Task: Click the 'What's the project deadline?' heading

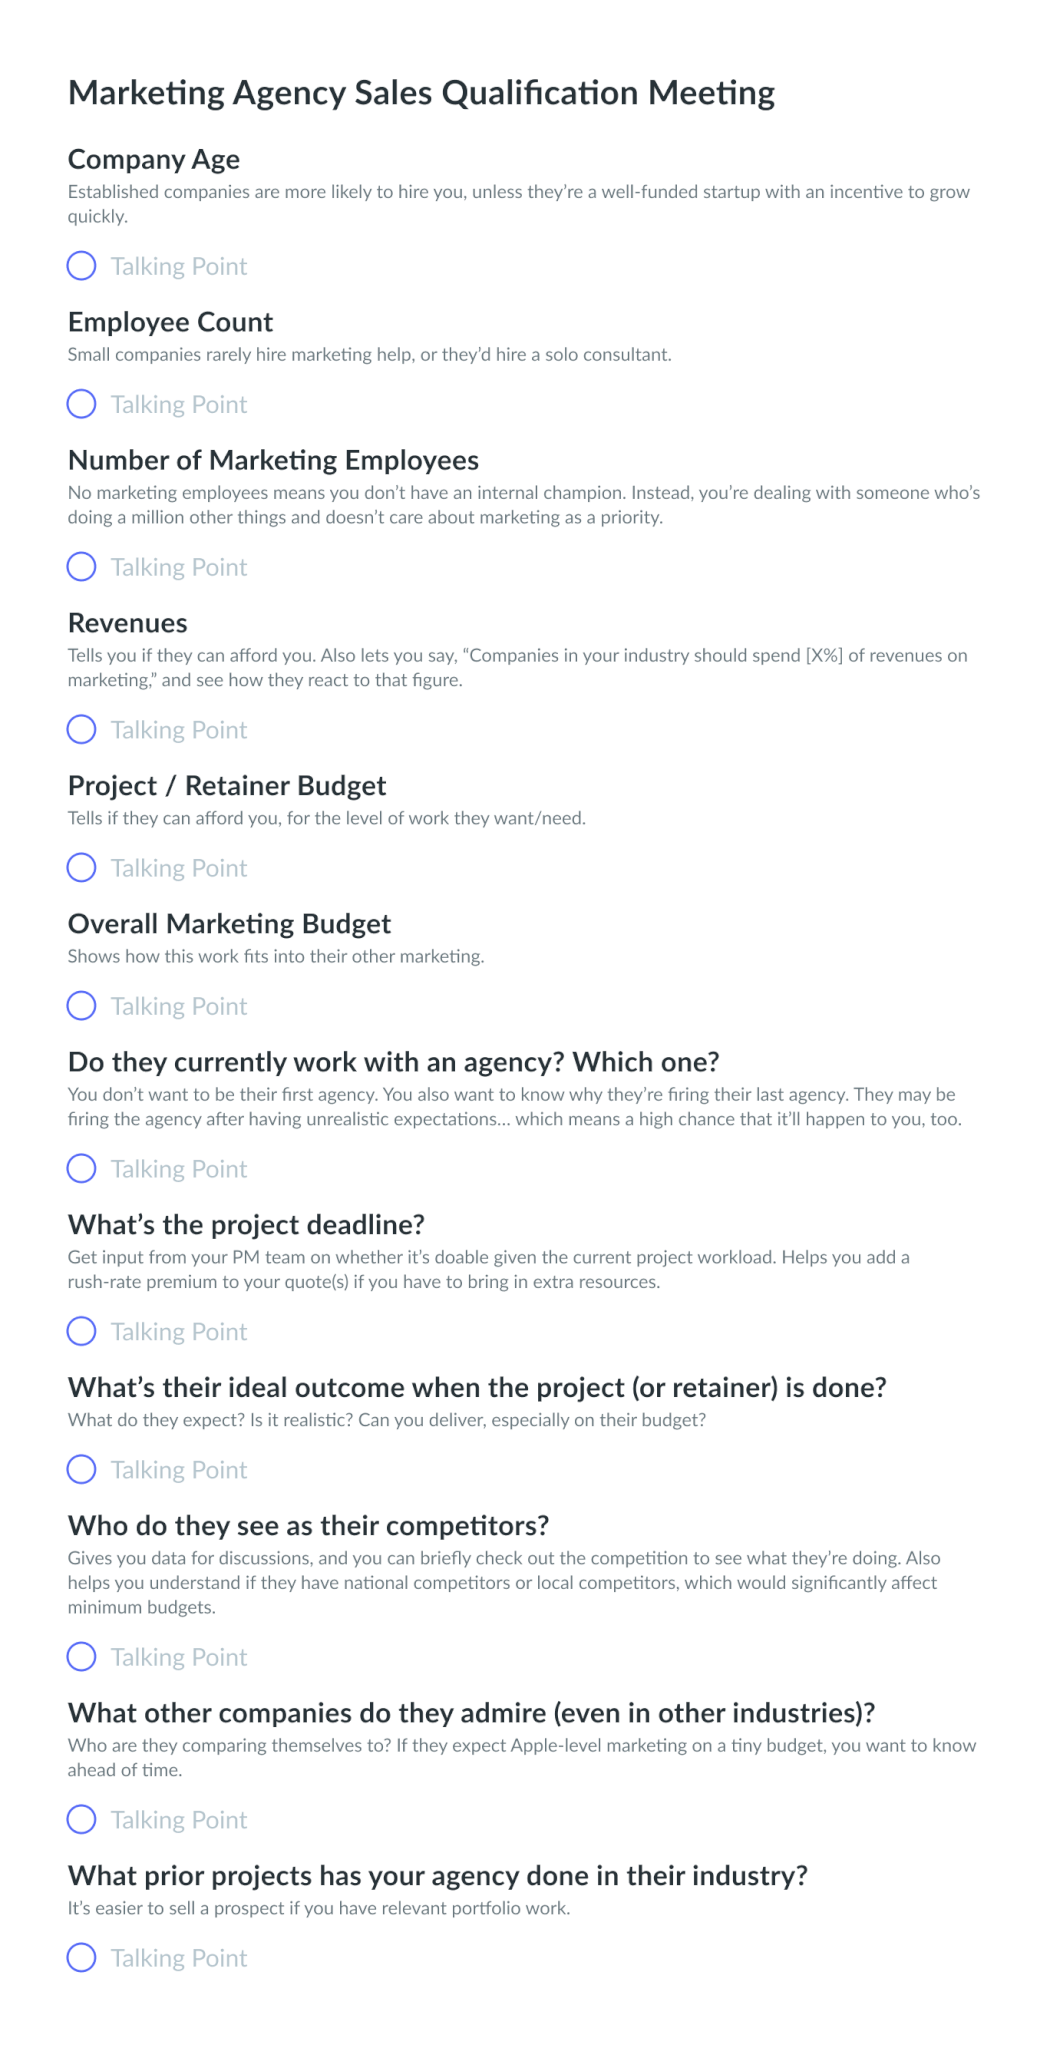Action: tap(246, 1225)
